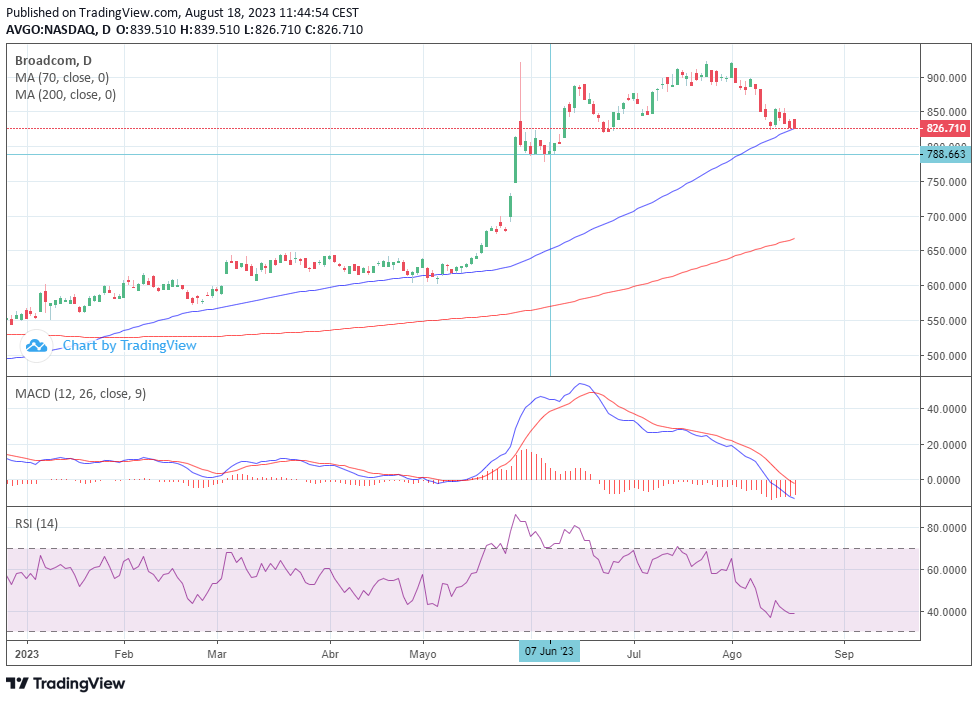This screenshot has height=702, width=978.
Task: Click the 'MACD (12, 26, close, 9)' label
Action: tap(80, 394)
